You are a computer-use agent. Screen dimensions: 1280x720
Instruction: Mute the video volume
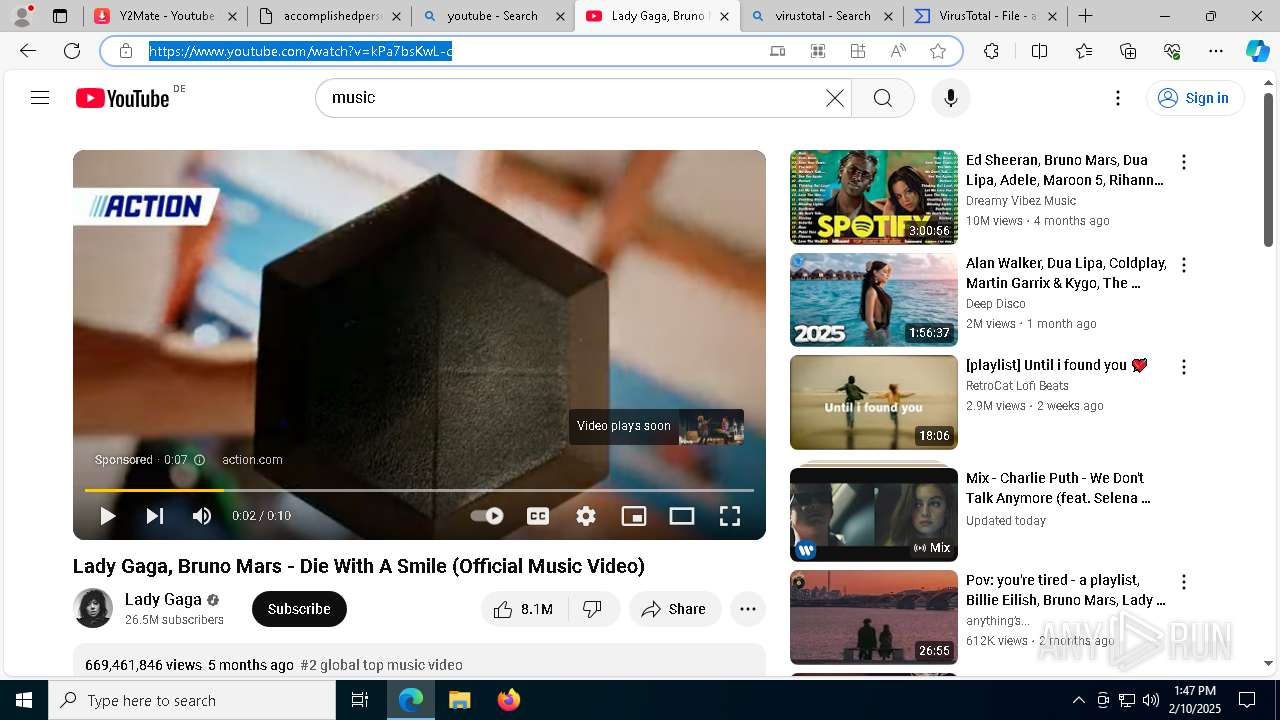click(202, 516)
